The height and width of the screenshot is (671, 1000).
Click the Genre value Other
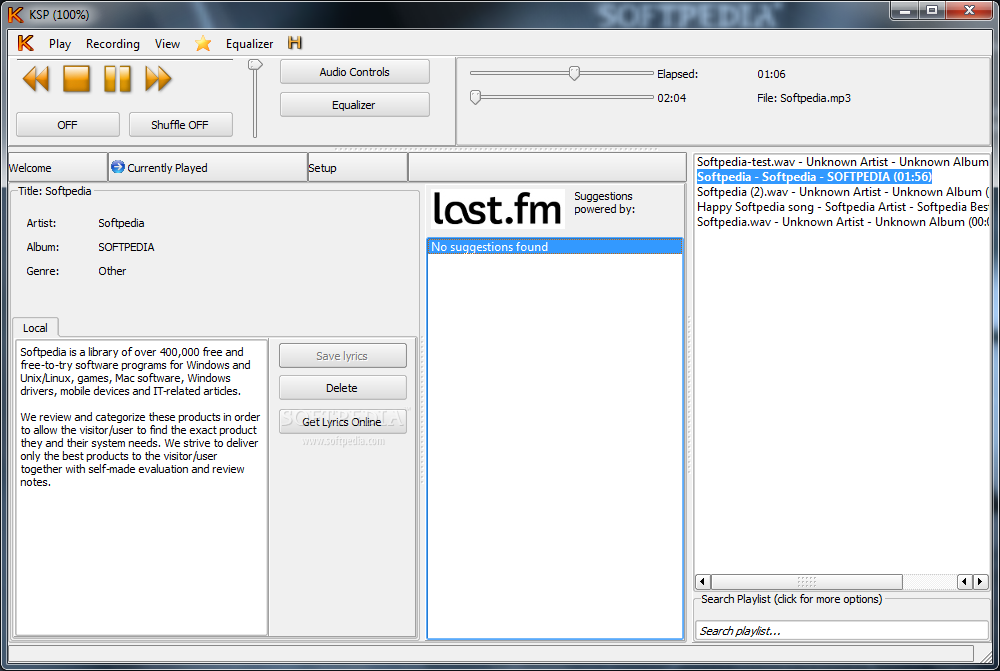click(112, 271)
